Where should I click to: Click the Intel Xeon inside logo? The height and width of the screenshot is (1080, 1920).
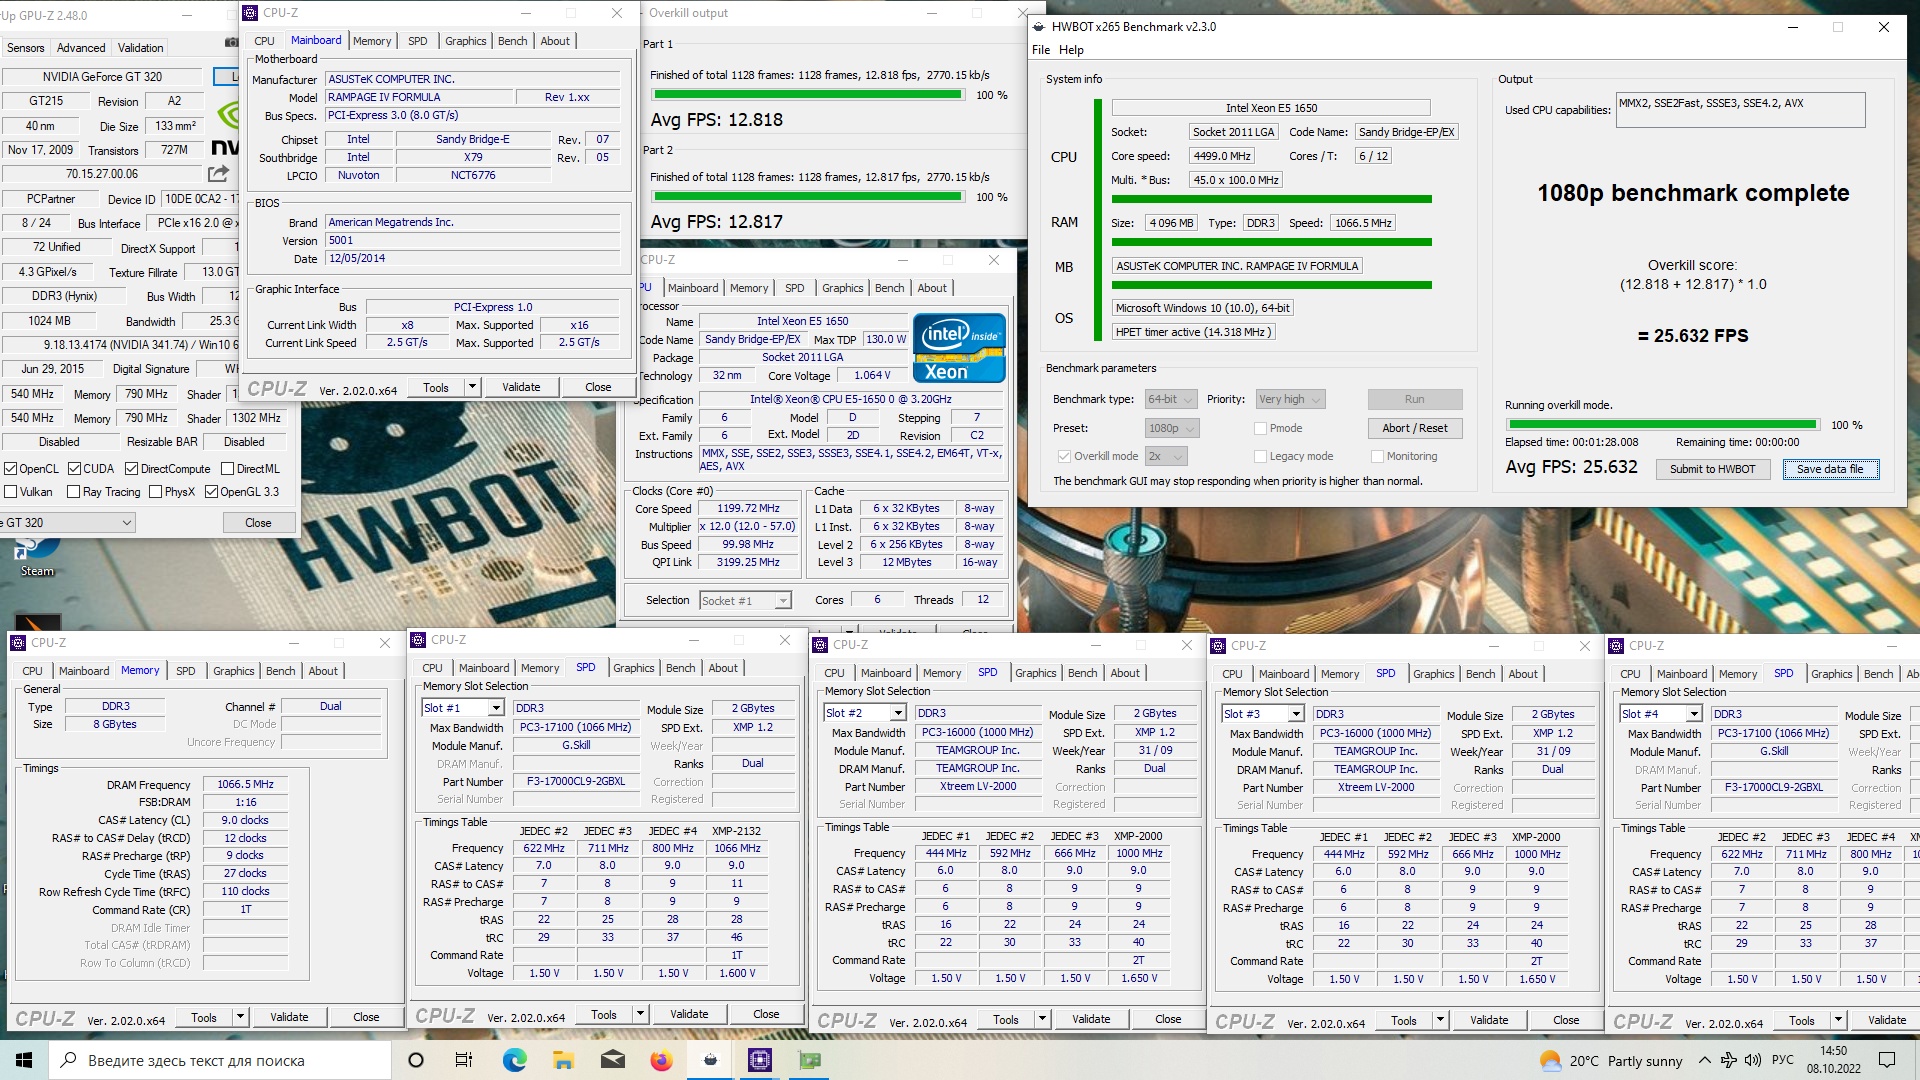click(958, 348)
